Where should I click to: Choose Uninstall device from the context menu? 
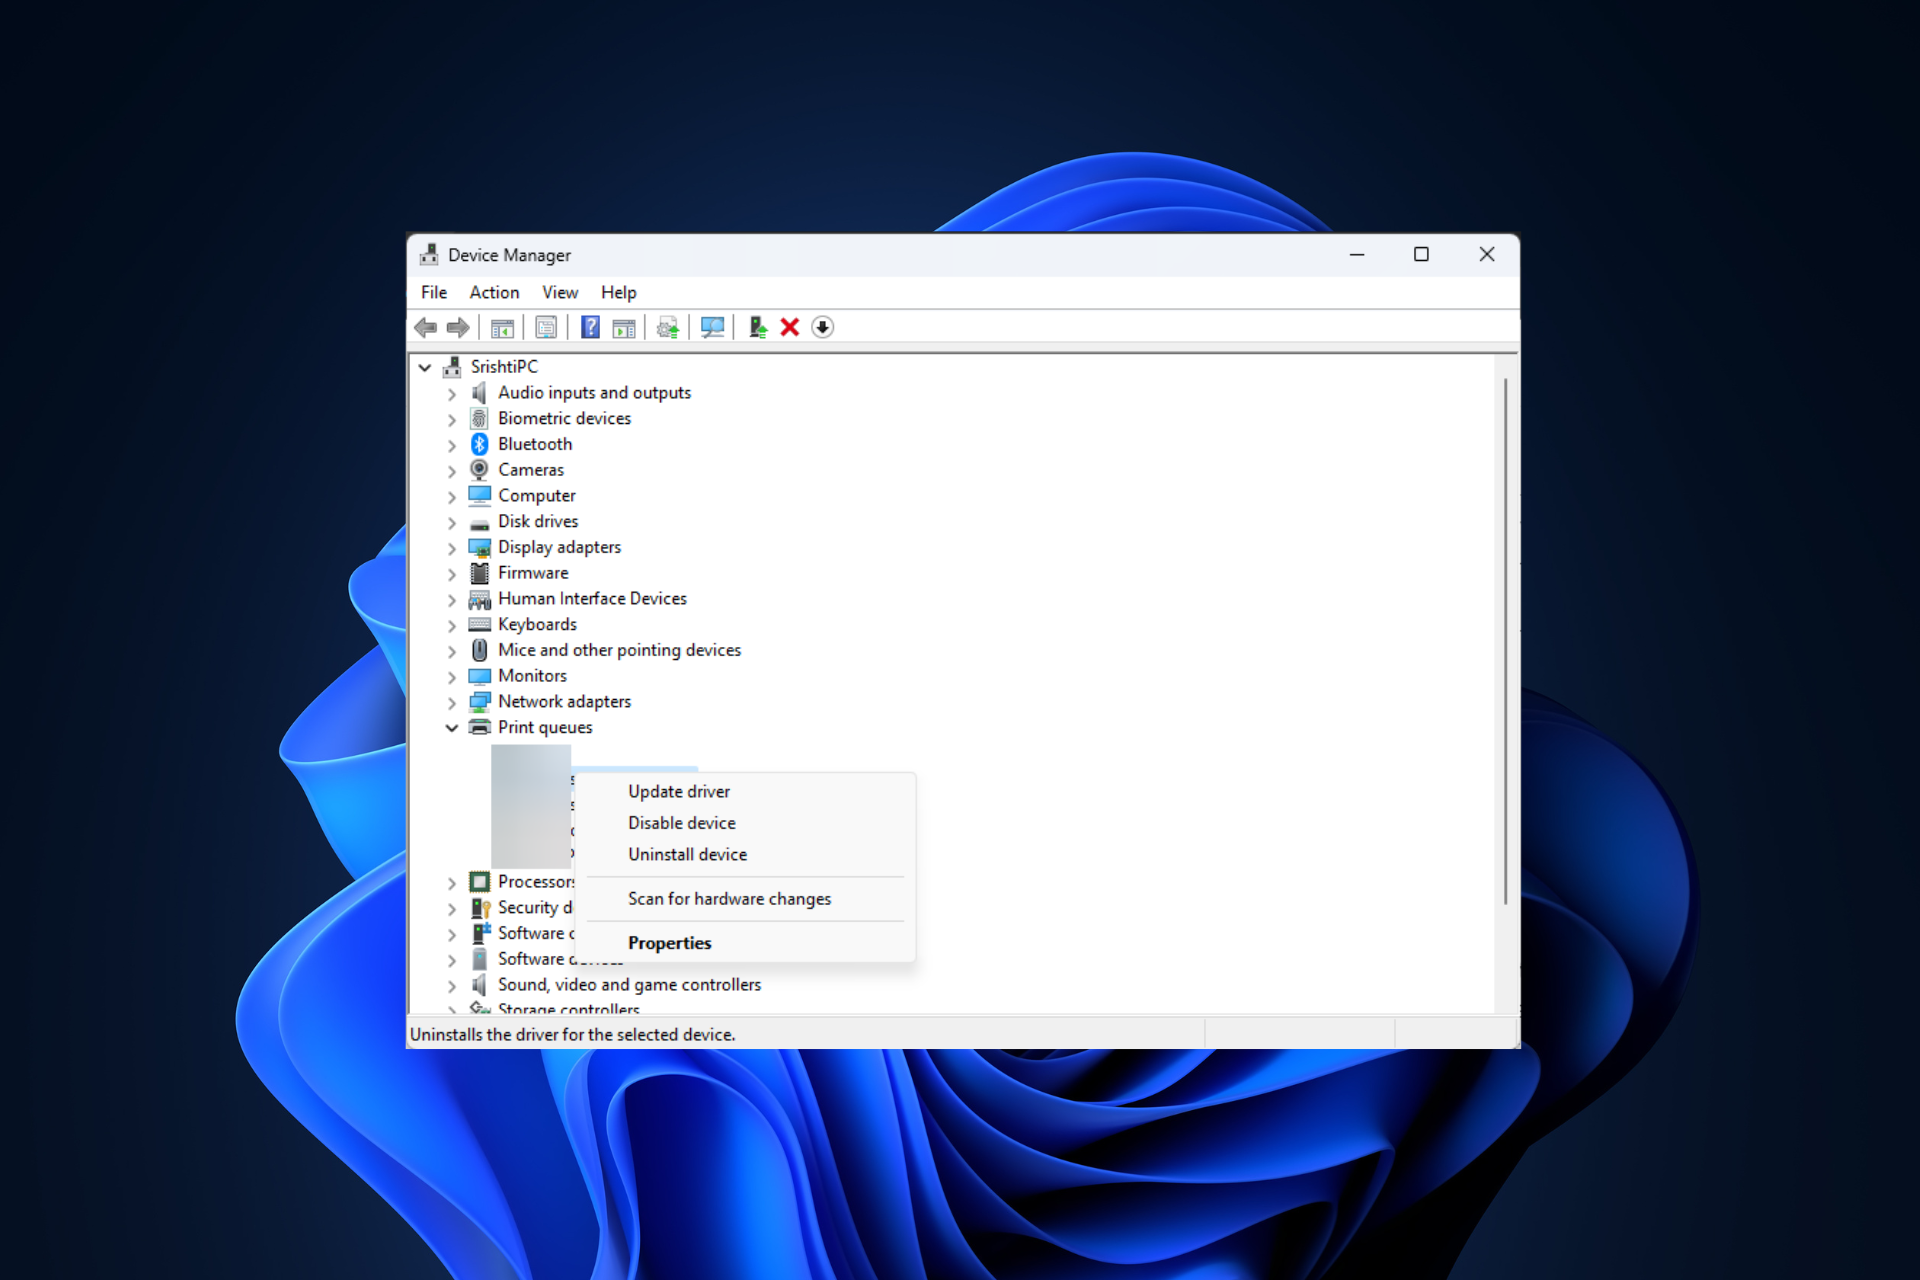[745, 855]
